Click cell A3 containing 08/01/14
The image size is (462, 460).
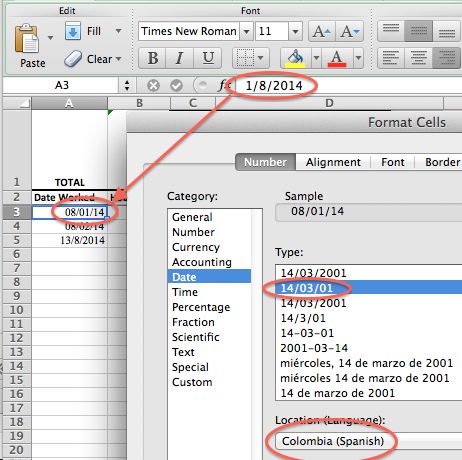pos(70,212)
